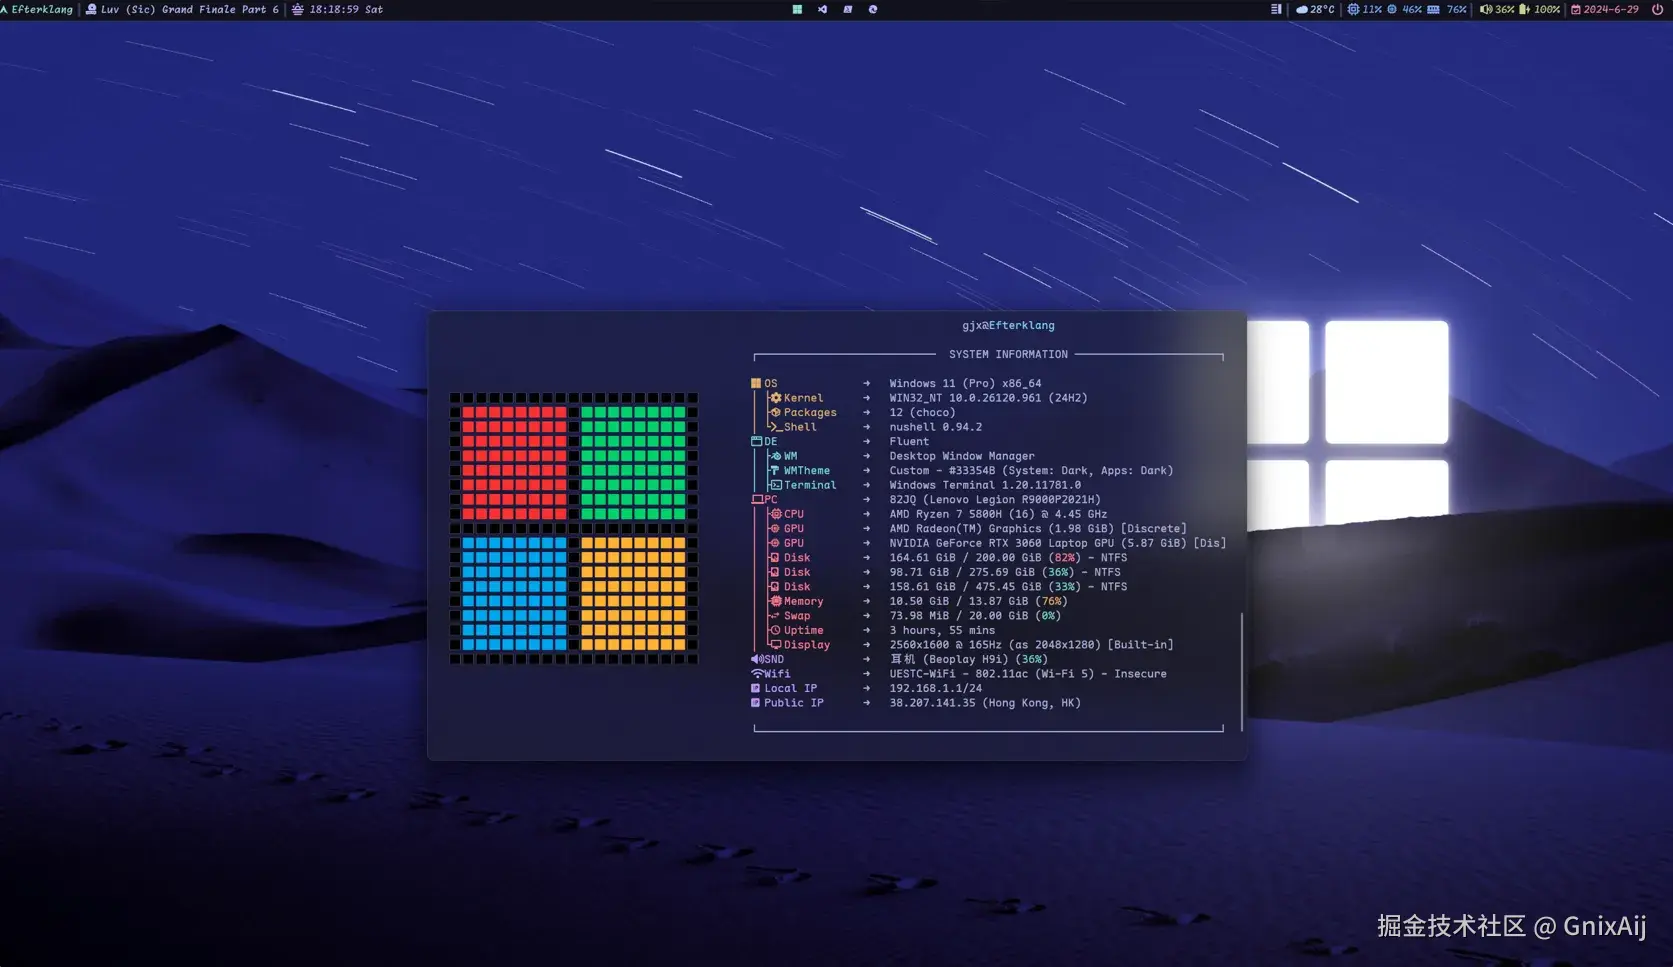Click the "18:18:59 Sat" time text
1673x967 pixels.
click(x=346, y=9)
